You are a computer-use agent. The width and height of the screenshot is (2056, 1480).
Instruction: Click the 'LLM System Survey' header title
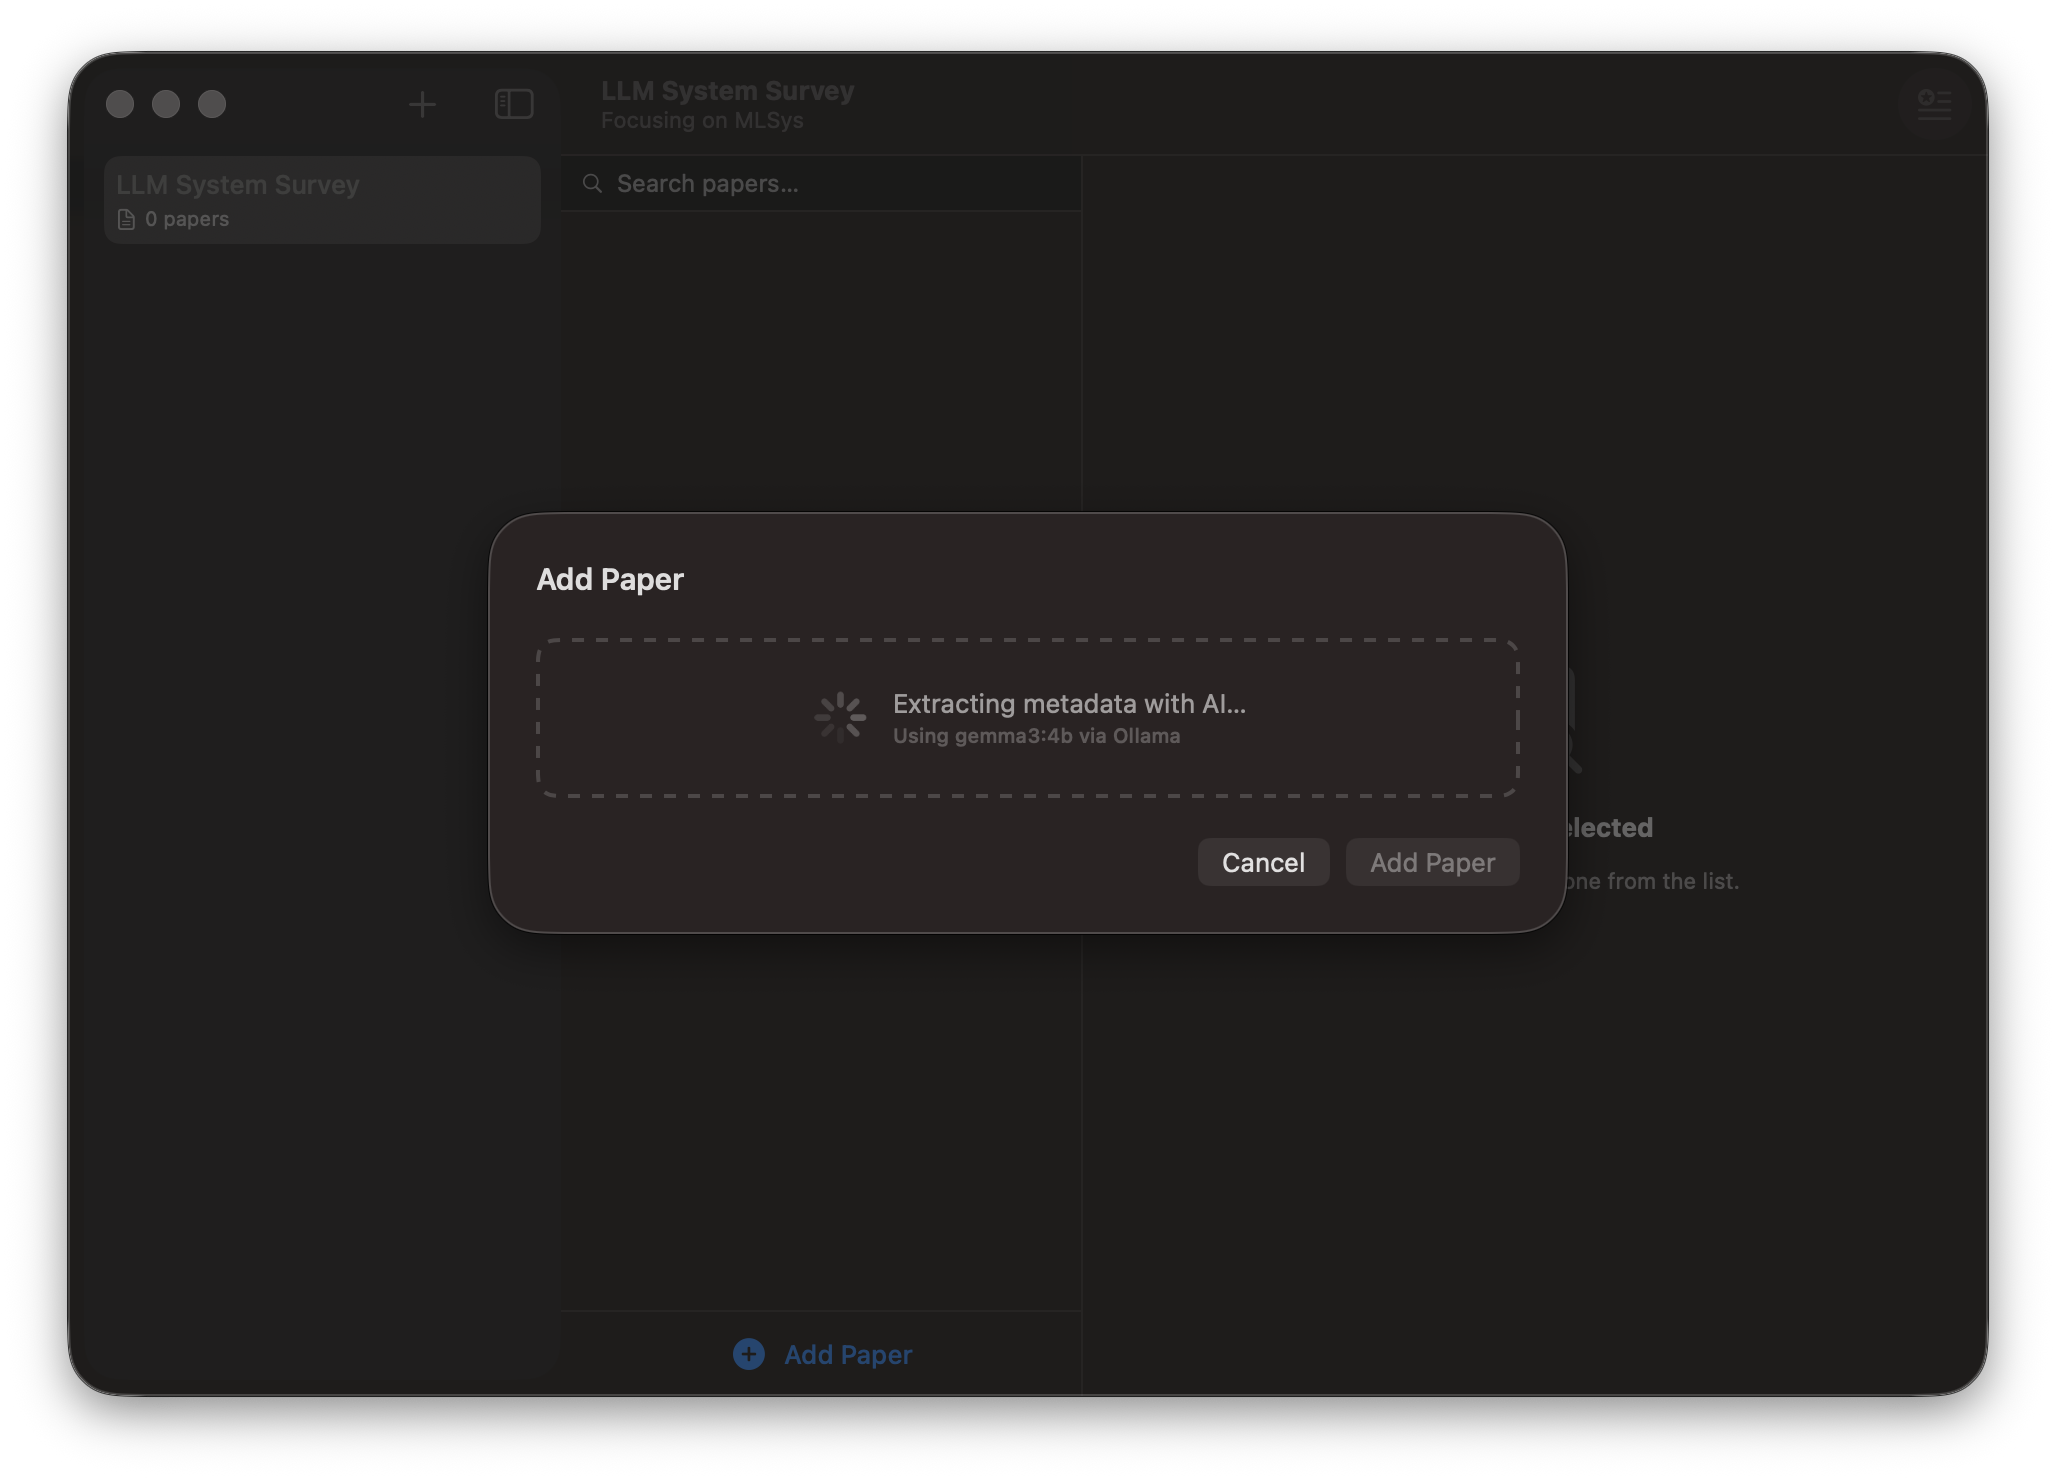[728, 90]
